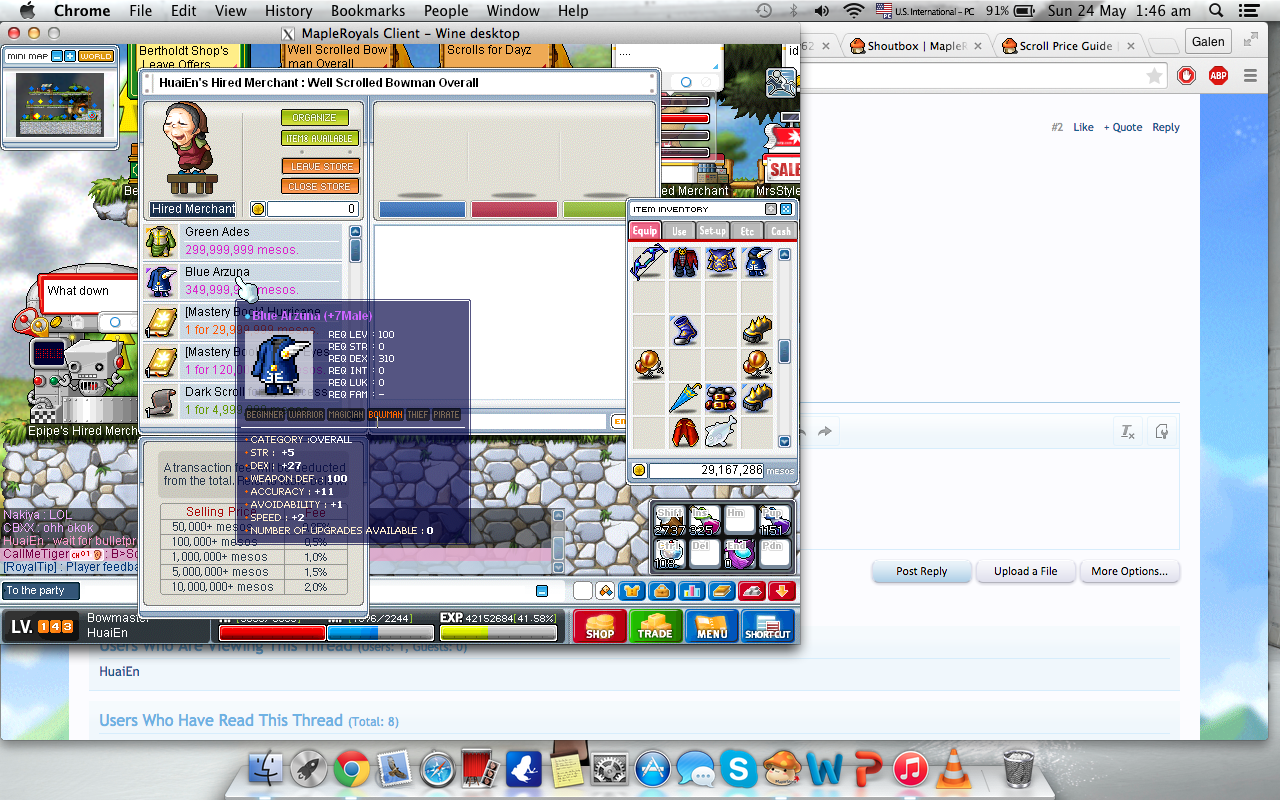
Task: Click the white fish item in inventory
Action: (x=721, y=432)
